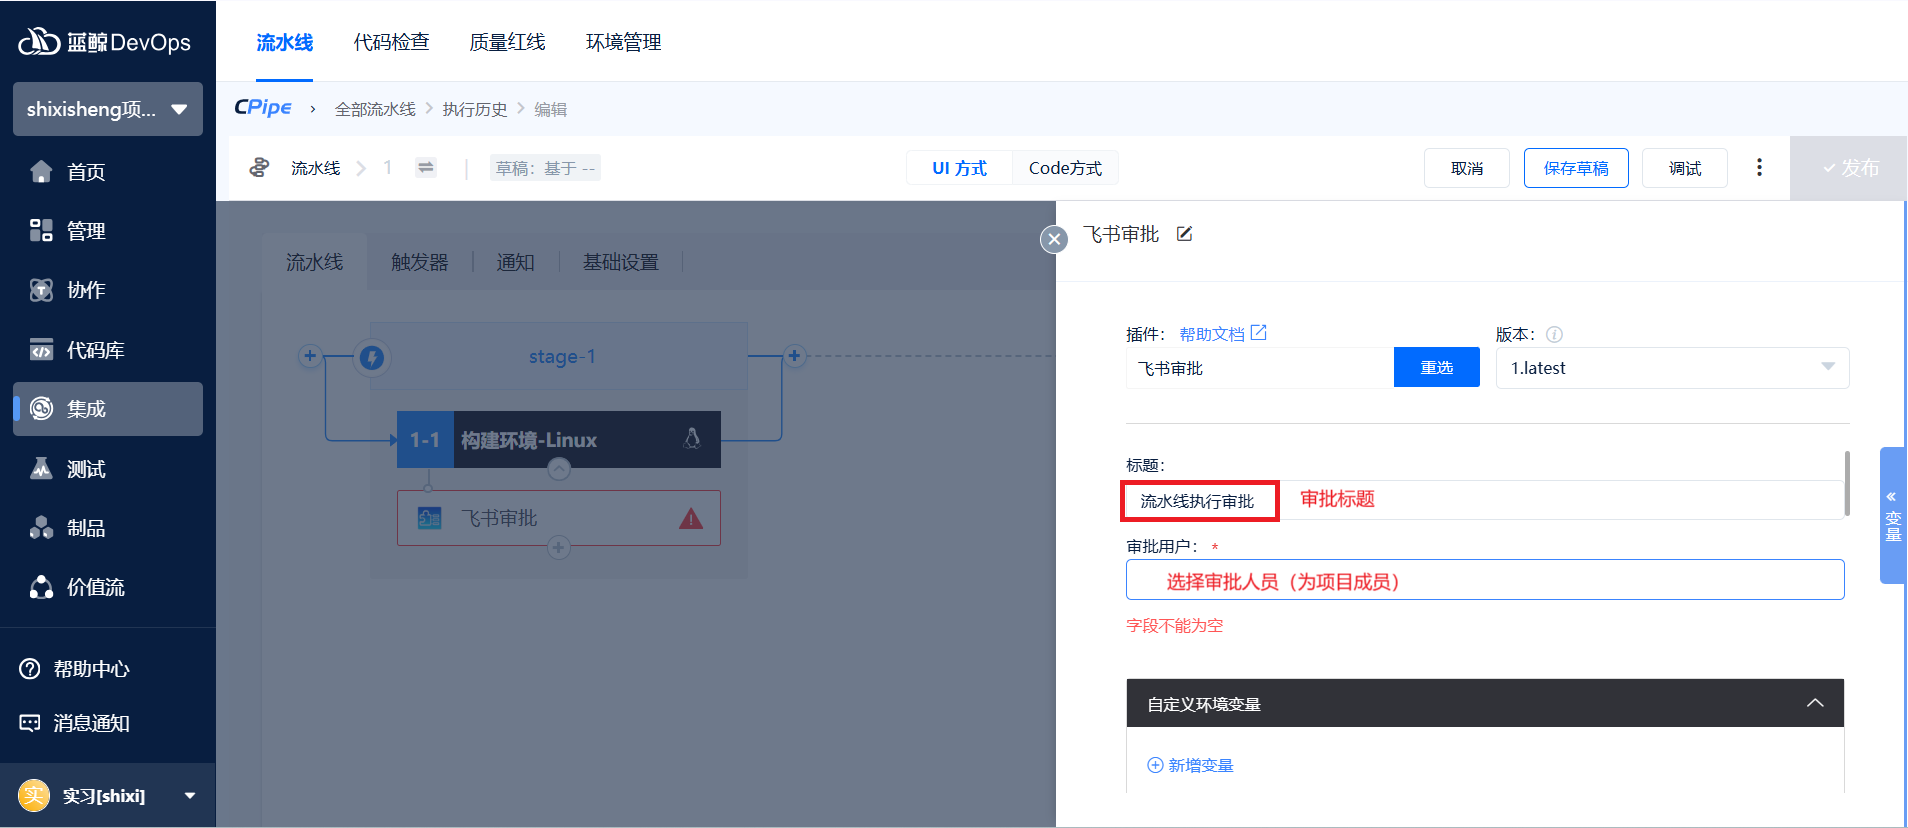
Task: Close the 飞书审批 side panel
Action: 1054,239
